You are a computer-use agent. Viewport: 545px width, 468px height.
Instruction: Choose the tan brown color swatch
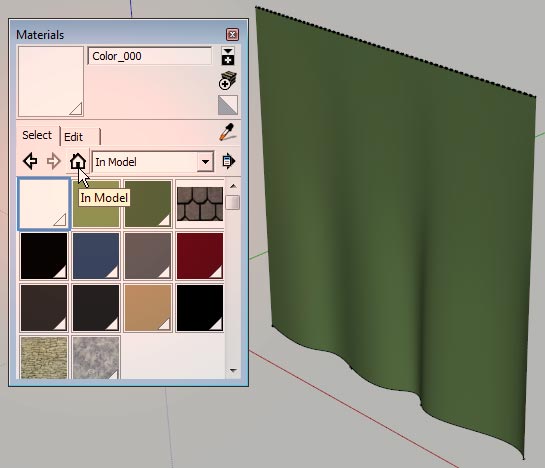point(148,308)
